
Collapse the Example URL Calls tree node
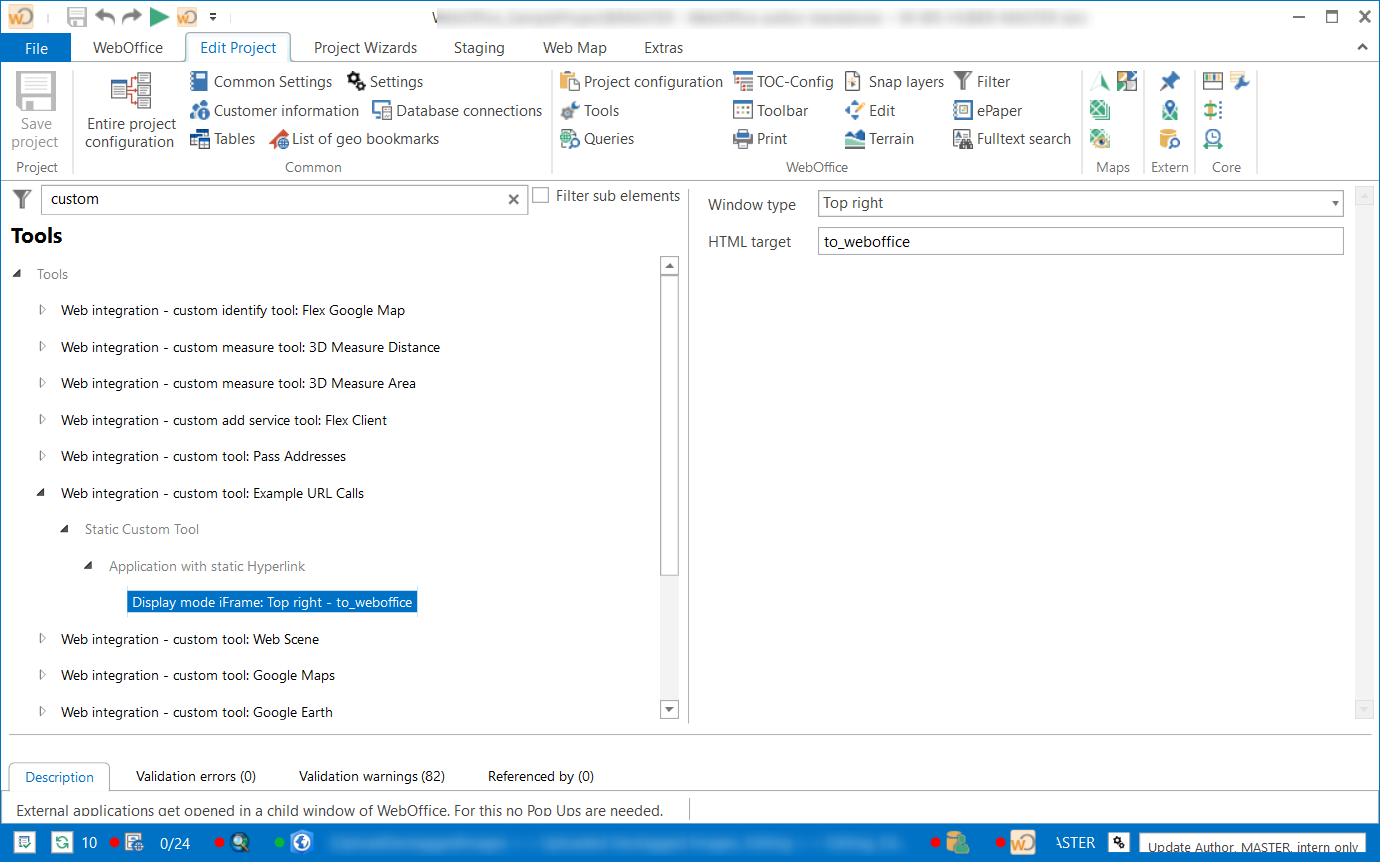(x=42, y=493)
